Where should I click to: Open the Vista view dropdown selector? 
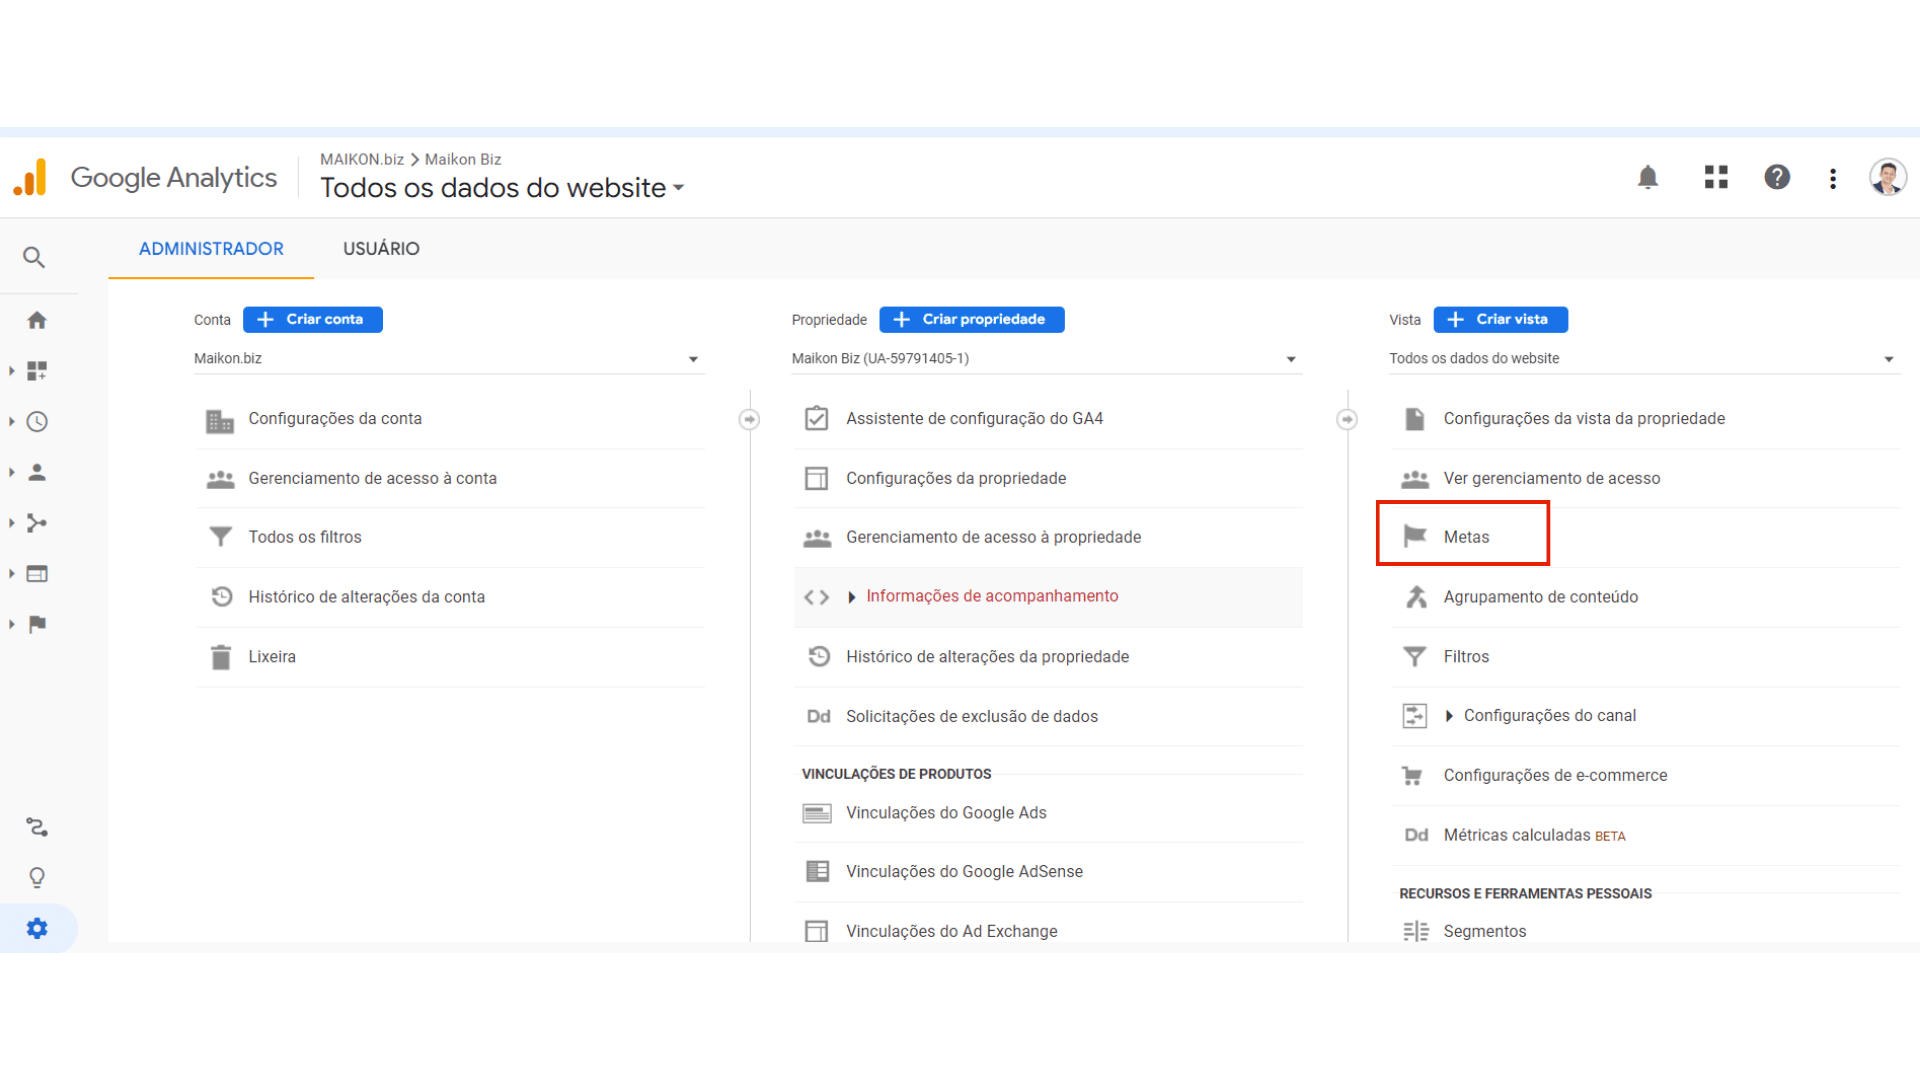click(x=1644, y=359)
